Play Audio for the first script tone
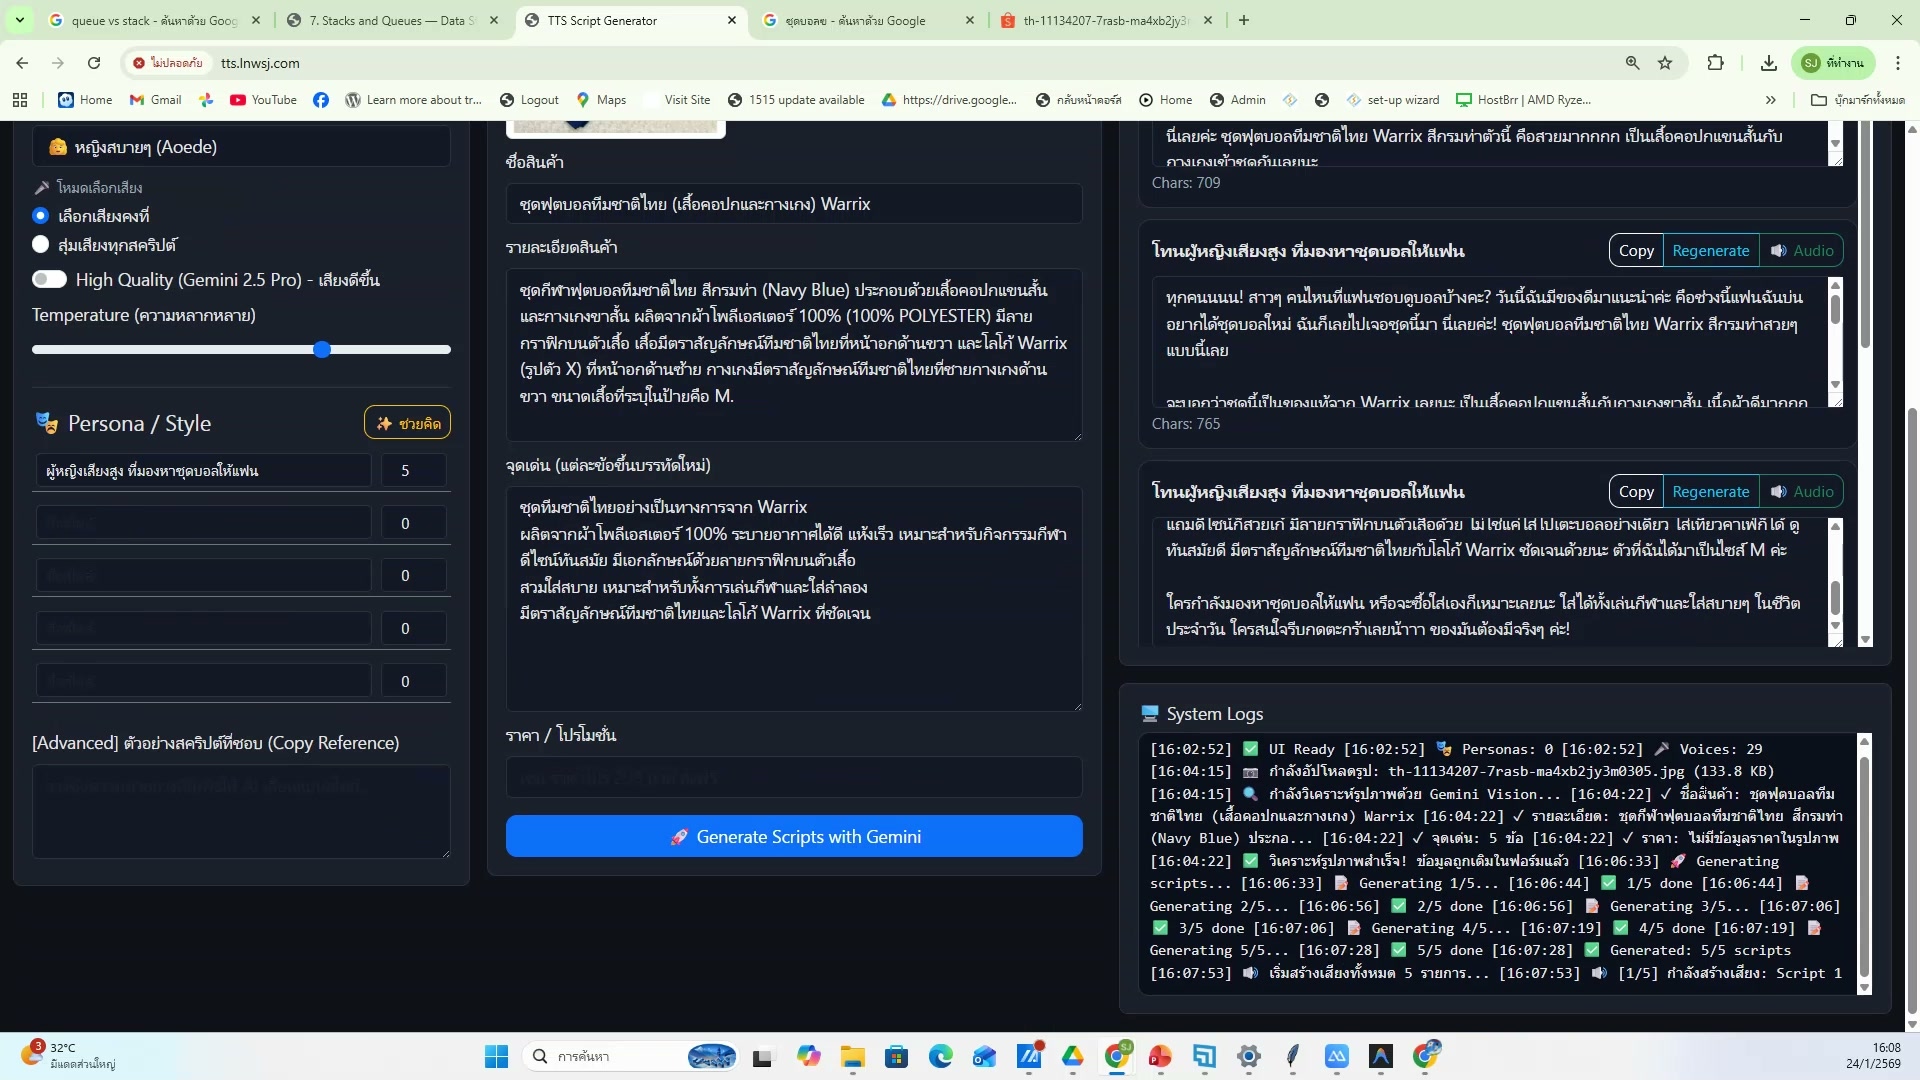1920x1080 pixels. (x=1803, y=250)
